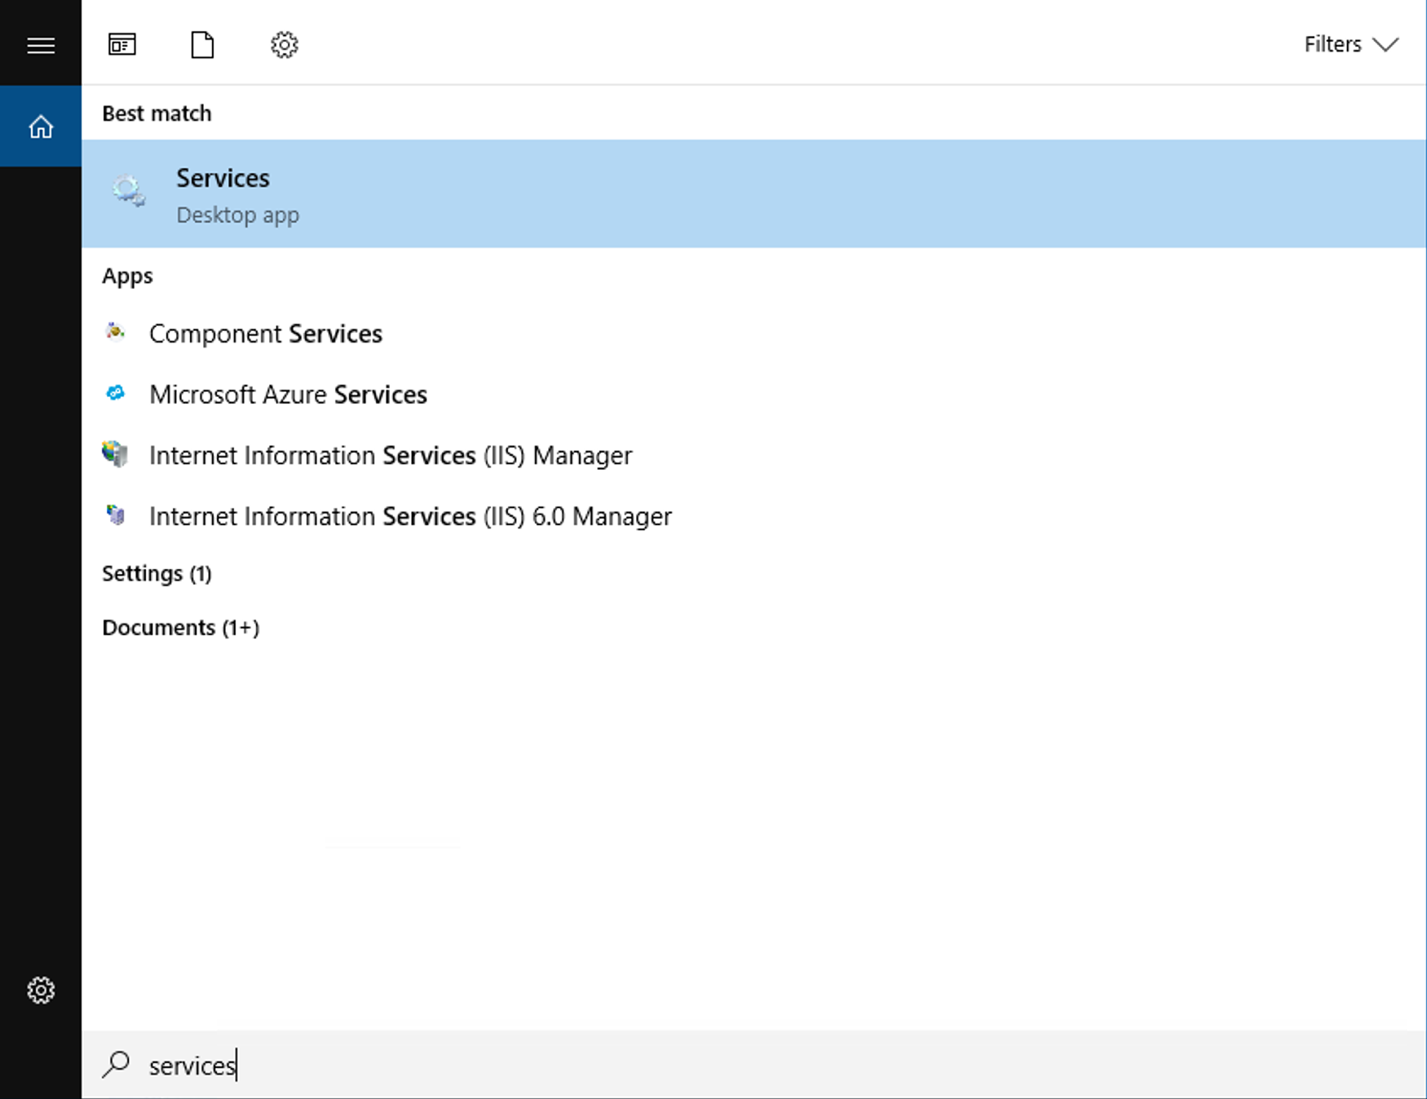Expand the Settings (1) results group
The height and width of the screenshot is (1099, 1427).
click(x=157, y=573)
